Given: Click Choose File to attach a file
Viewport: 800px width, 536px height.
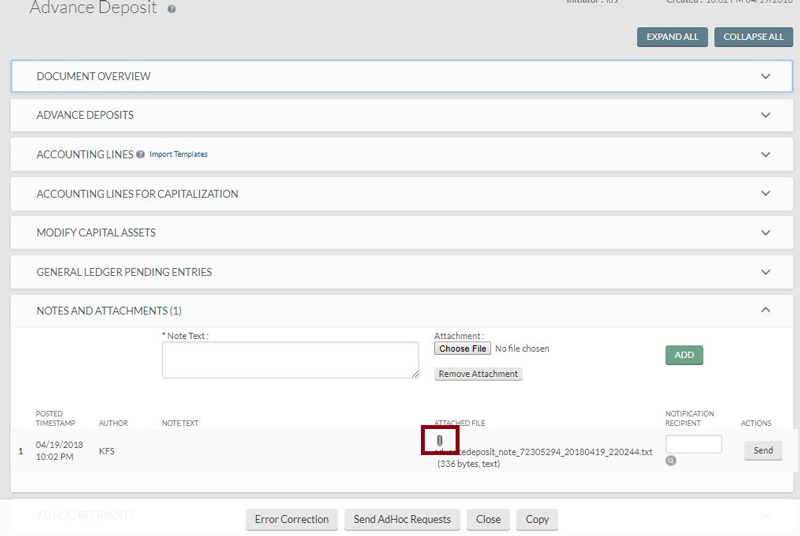Looking at the screenshot, I should [x=463, y=349].
